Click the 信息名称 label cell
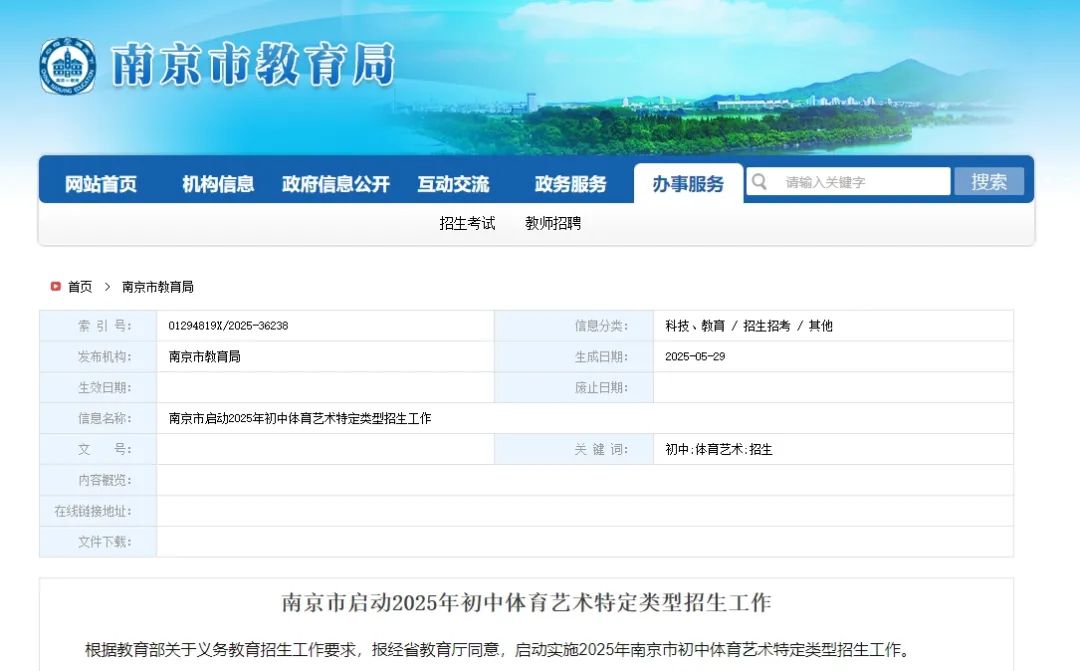Image resolution: width=1080 pixels, height=671 pixels. coord(98,418)
